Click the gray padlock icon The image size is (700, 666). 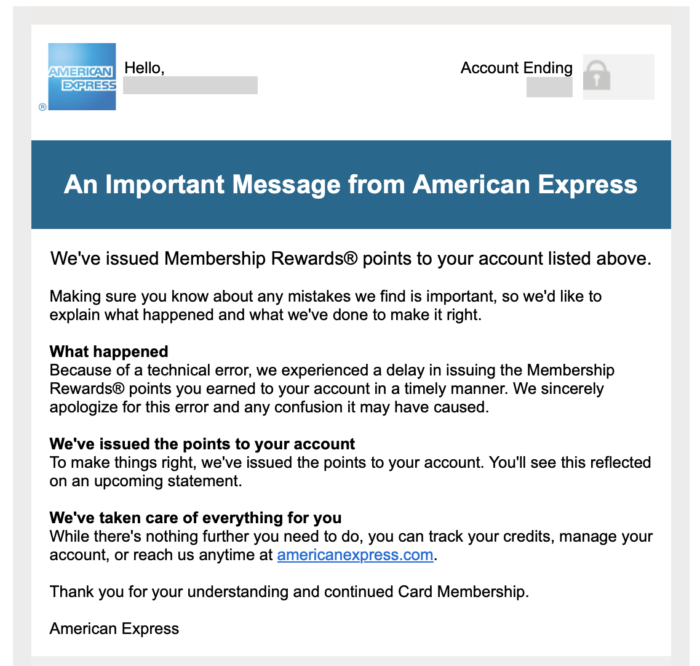596,76
